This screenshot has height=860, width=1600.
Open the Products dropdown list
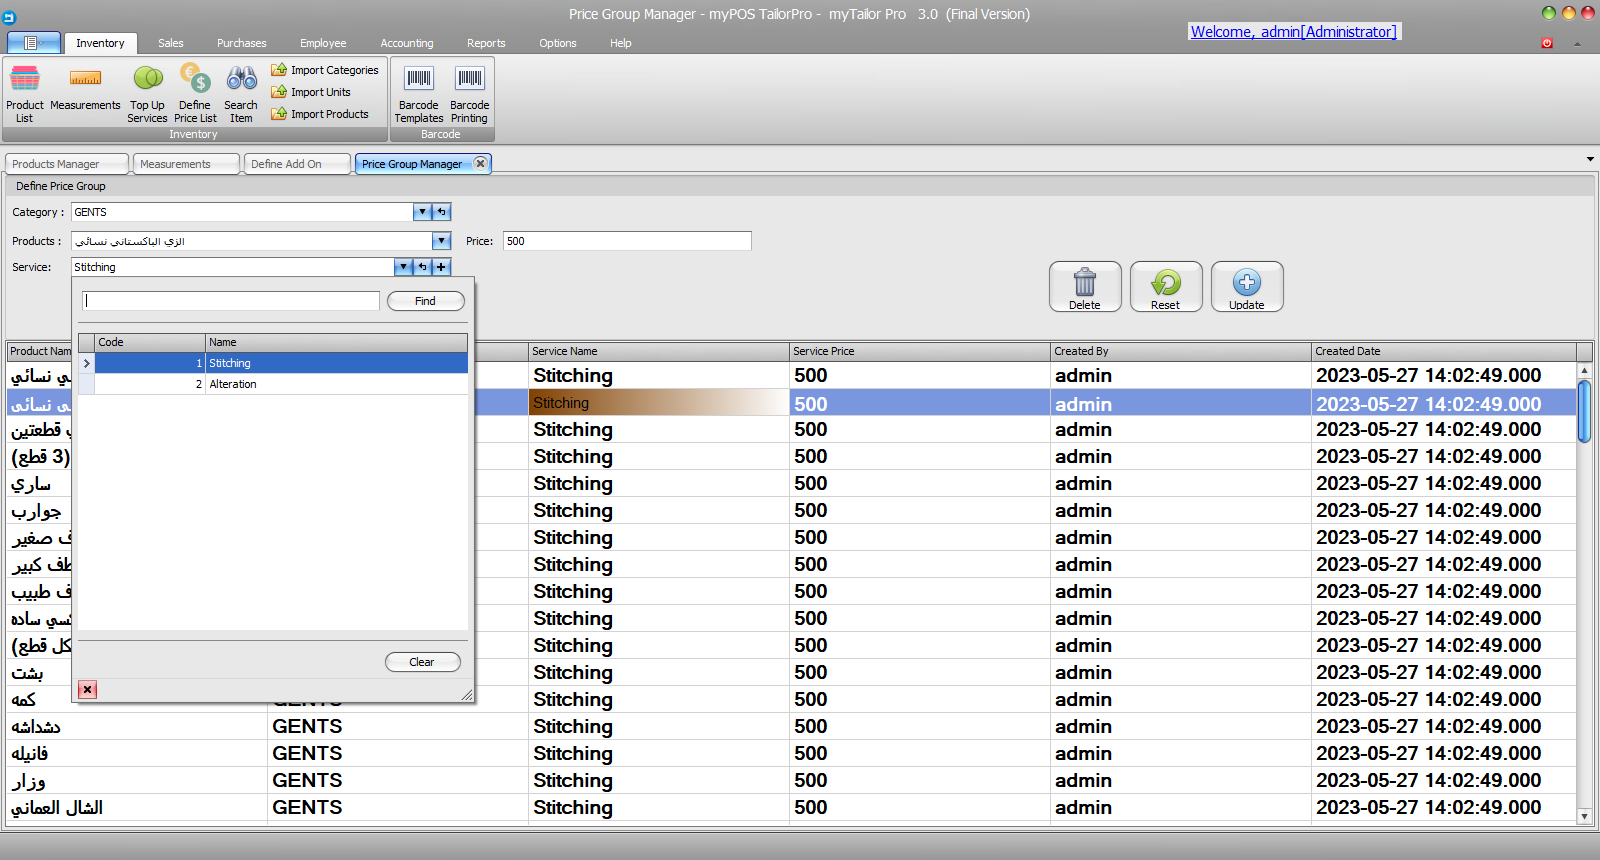441,241
